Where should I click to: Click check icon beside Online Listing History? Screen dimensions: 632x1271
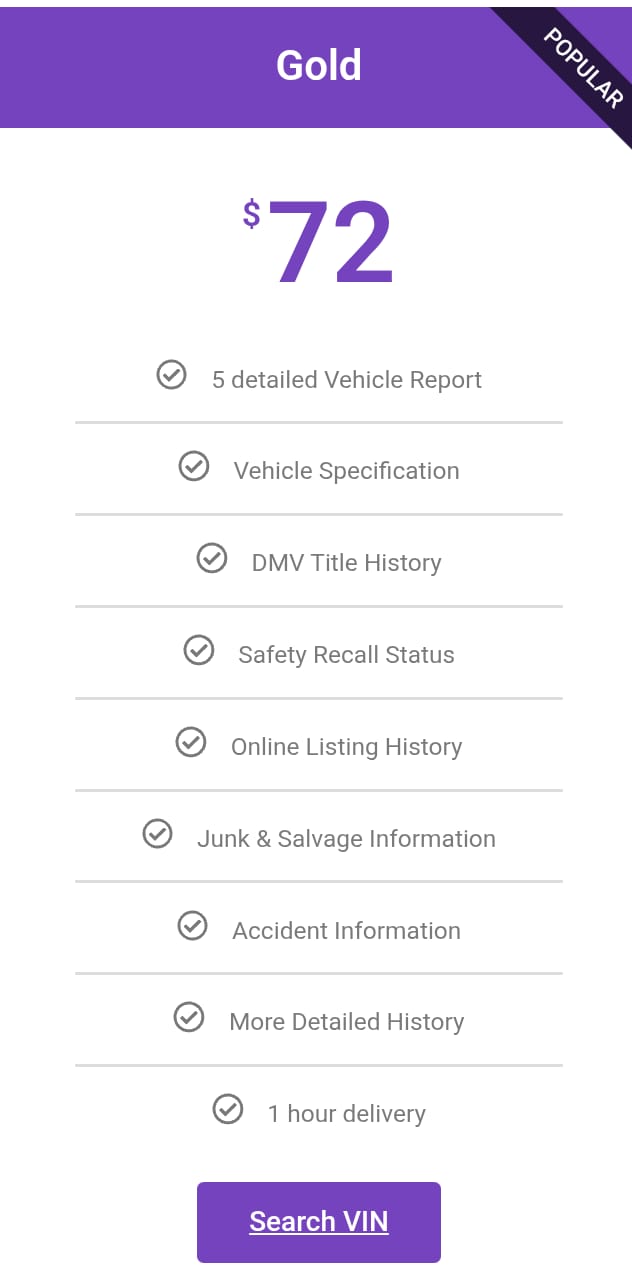pyautogui.click(x=191, y=742)
